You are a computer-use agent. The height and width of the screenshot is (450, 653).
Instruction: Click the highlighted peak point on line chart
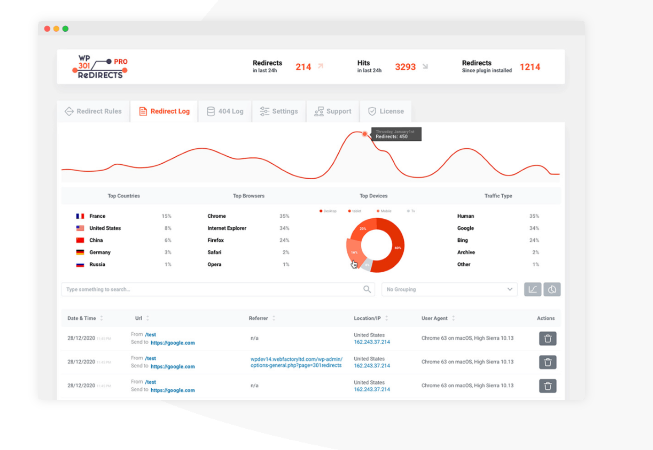tap(365, 134)
